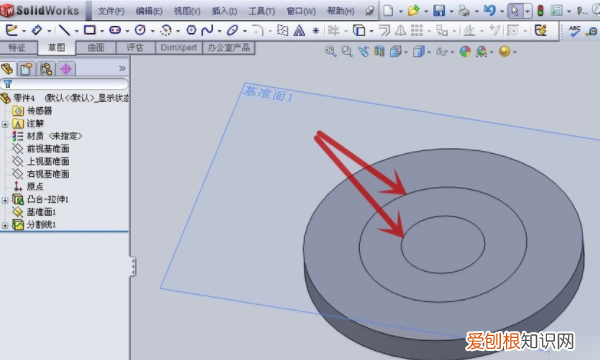Click the Zoom to Area icon
Viewport: 600px width, 360px height.
coord(347,51)
